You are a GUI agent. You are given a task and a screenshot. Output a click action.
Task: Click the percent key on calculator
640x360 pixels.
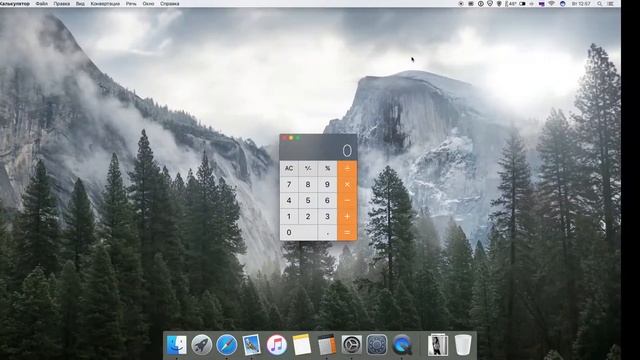tap(327, 168)
